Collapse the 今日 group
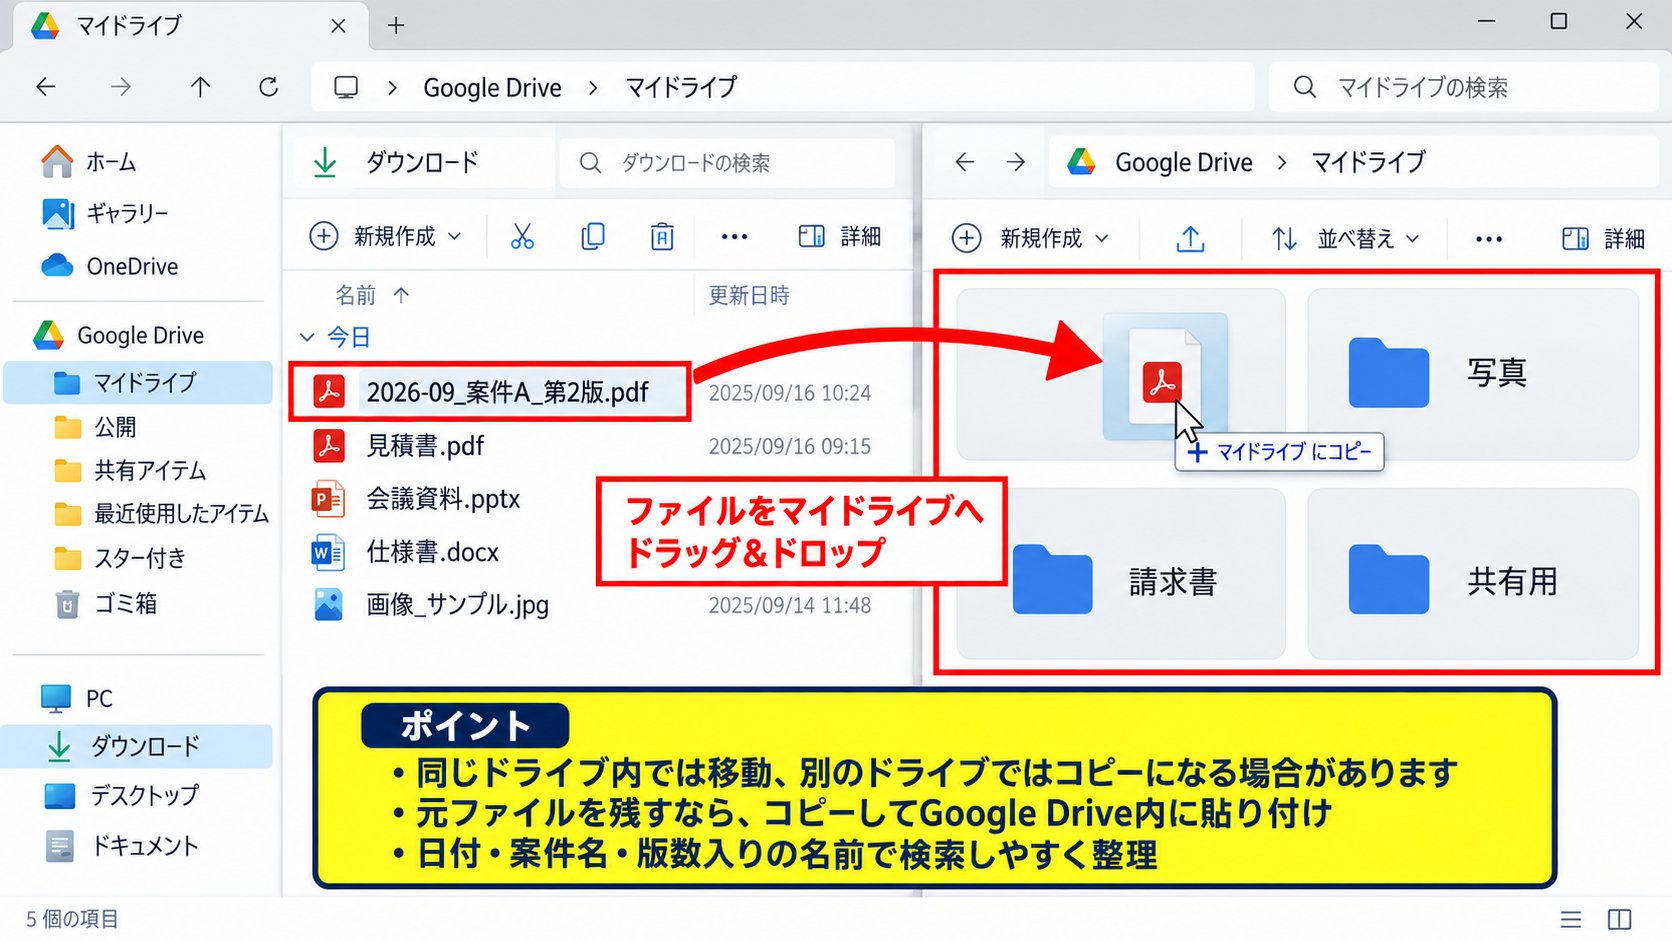 point(307,337)
